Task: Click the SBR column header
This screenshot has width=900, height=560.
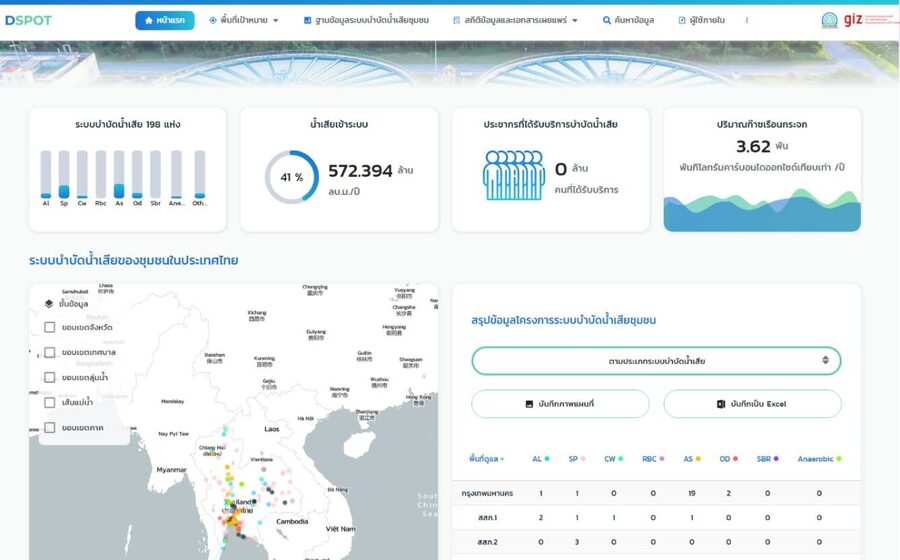Action: tap(767, 459)
